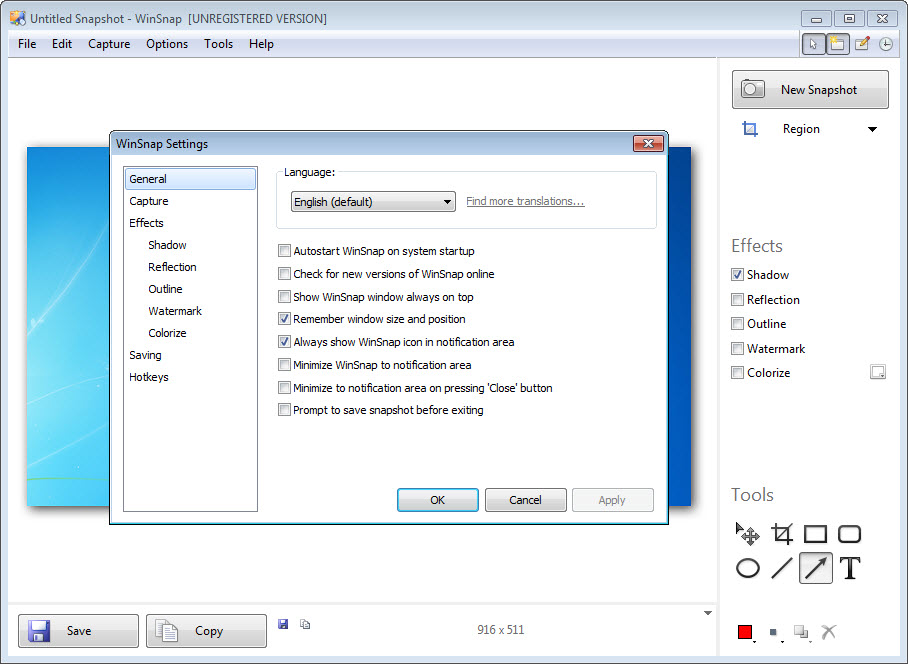Click the blue crop icon beside Region
Viewport: 908px width, 664px height.
pyautogui.click(x=750, y=129)
